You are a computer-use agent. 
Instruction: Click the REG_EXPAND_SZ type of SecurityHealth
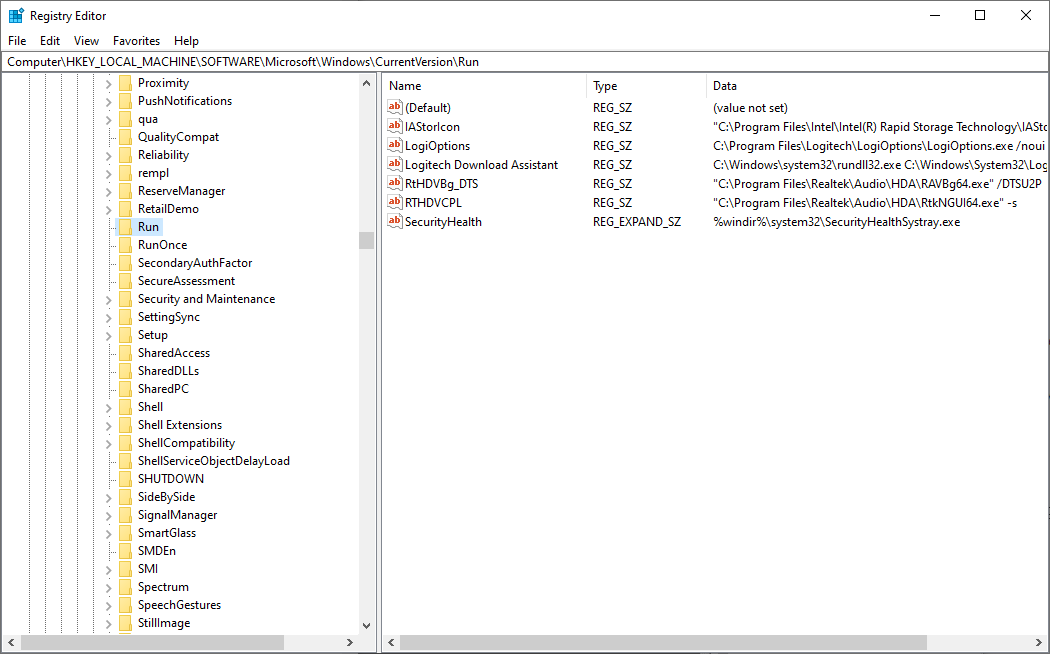[x=637, y=222]
